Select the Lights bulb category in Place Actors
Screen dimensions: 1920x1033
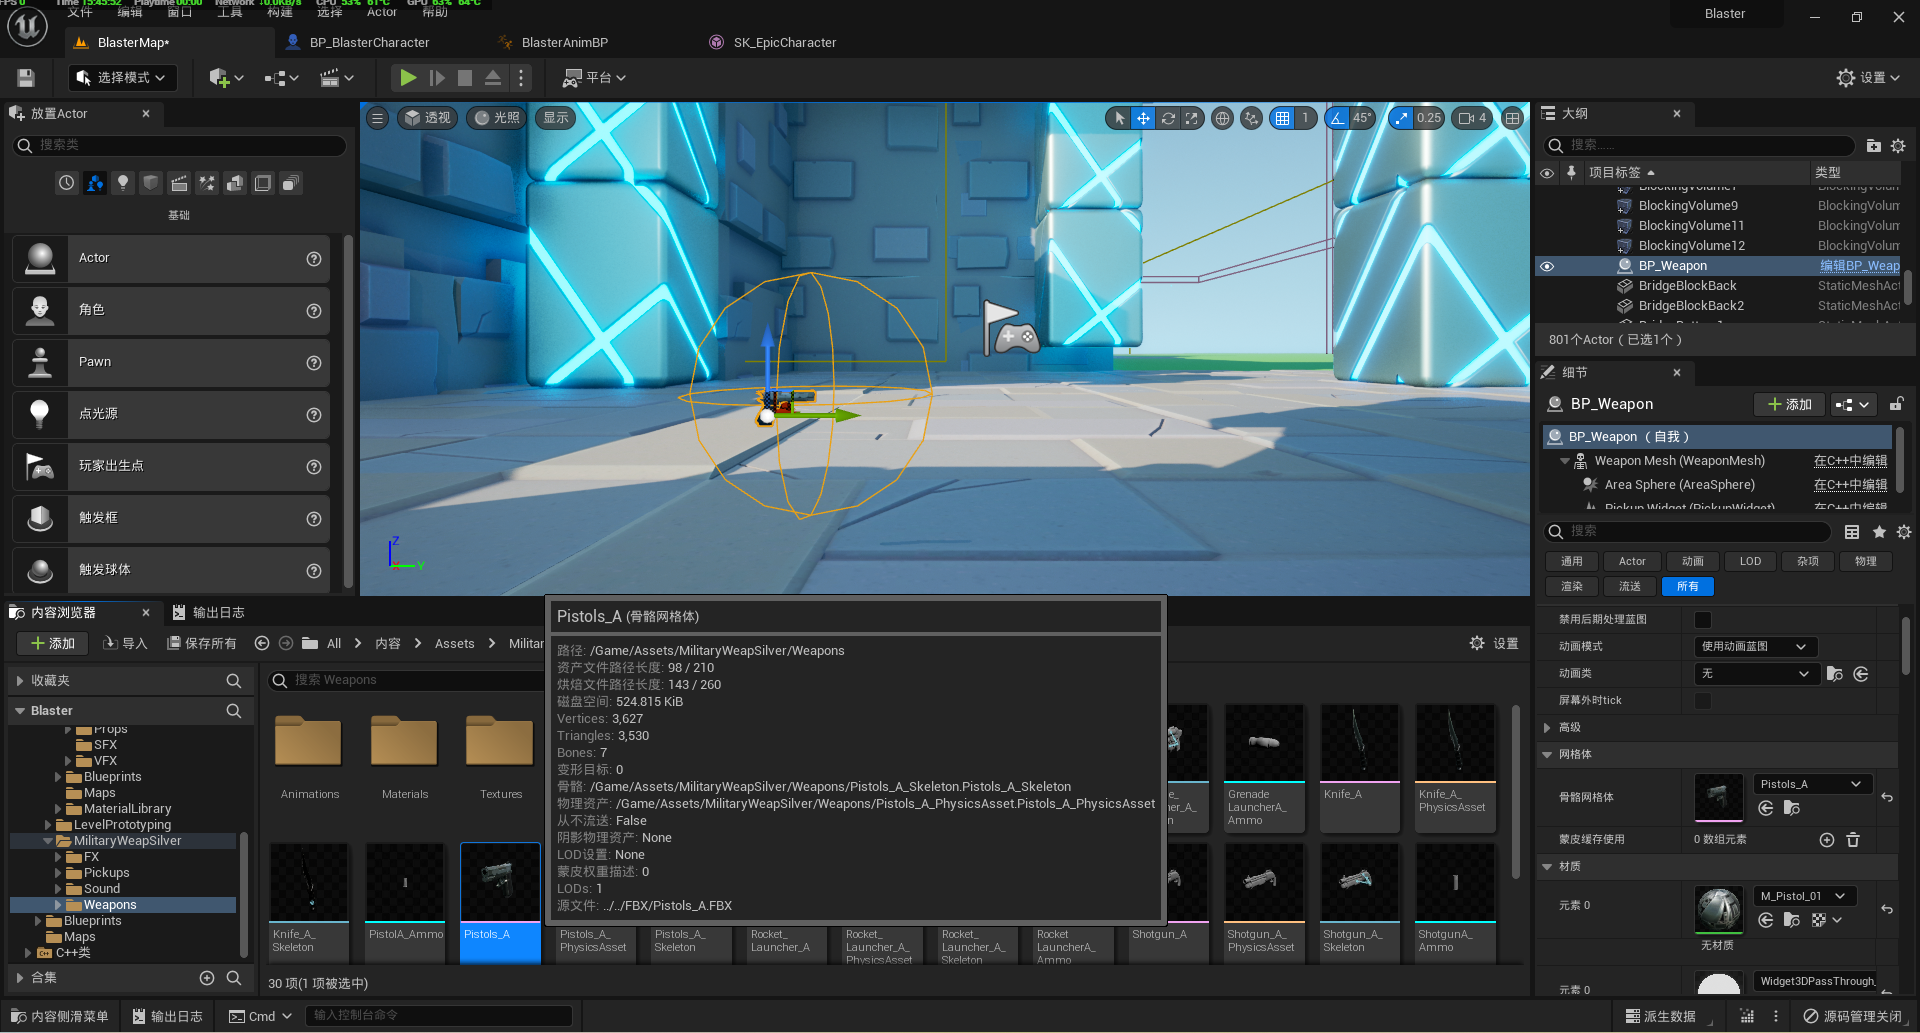tap(123, 183)
